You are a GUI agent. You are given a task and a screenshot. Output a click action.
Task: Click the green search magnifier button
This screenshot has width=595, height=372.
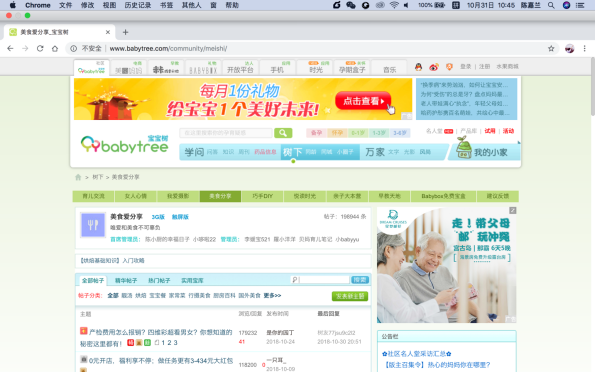coord(283,133)
